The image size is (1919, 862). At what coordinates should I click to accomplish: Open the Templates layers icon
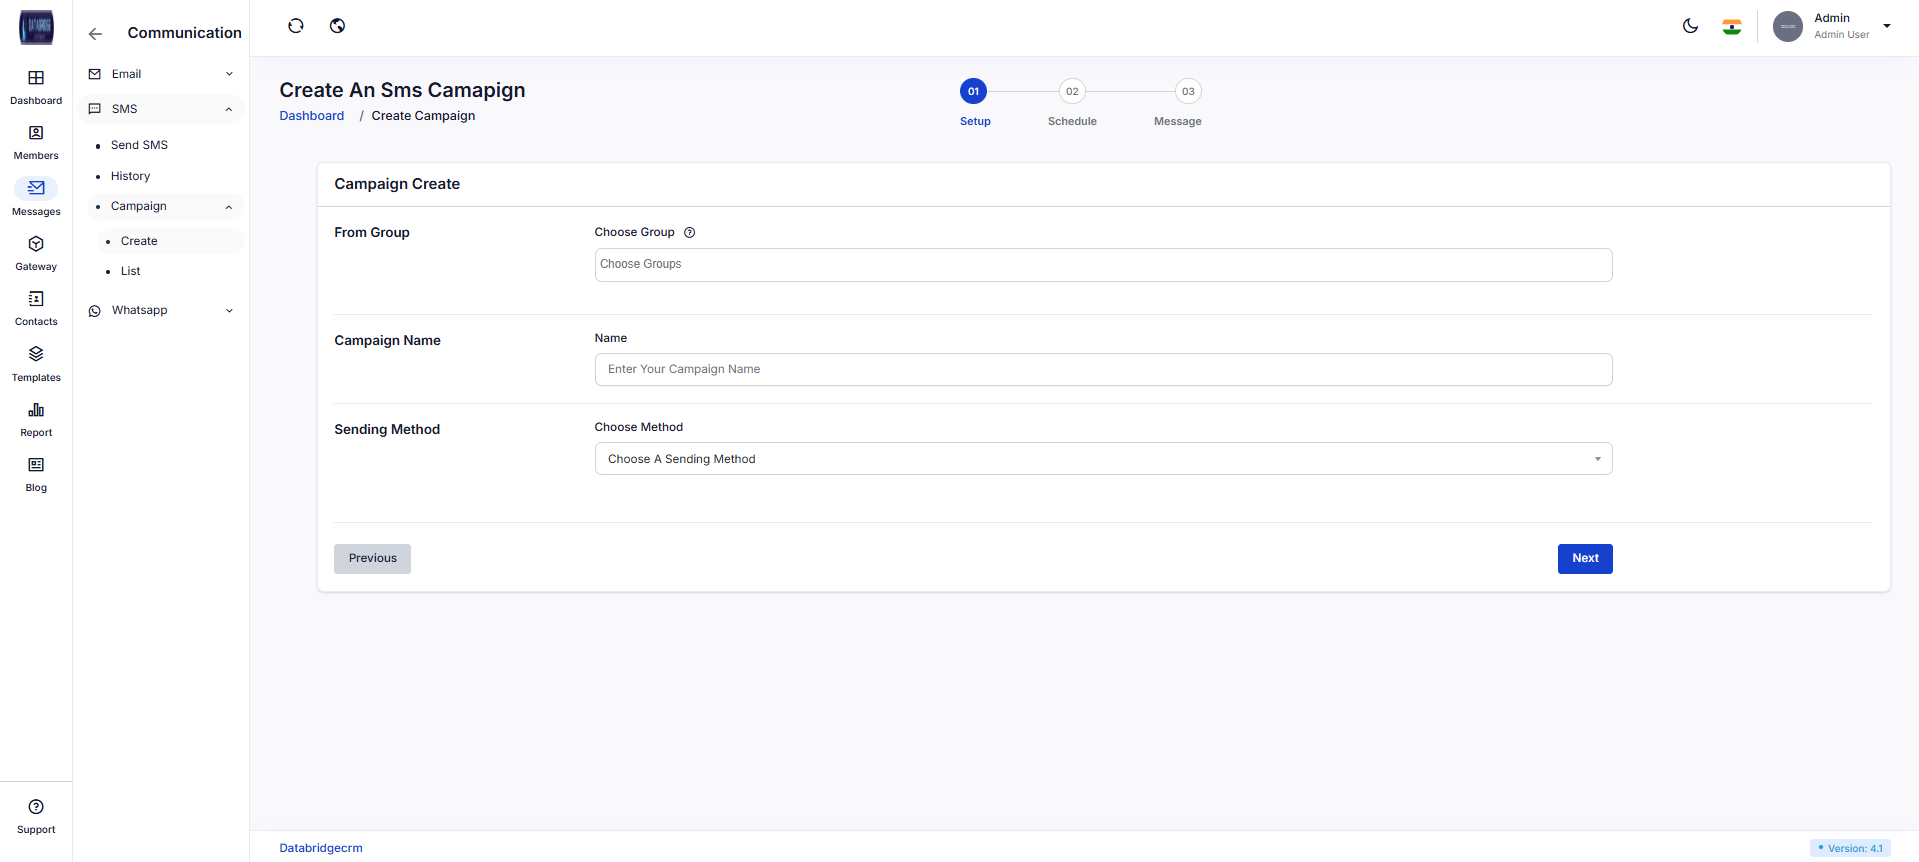(36, 354)
